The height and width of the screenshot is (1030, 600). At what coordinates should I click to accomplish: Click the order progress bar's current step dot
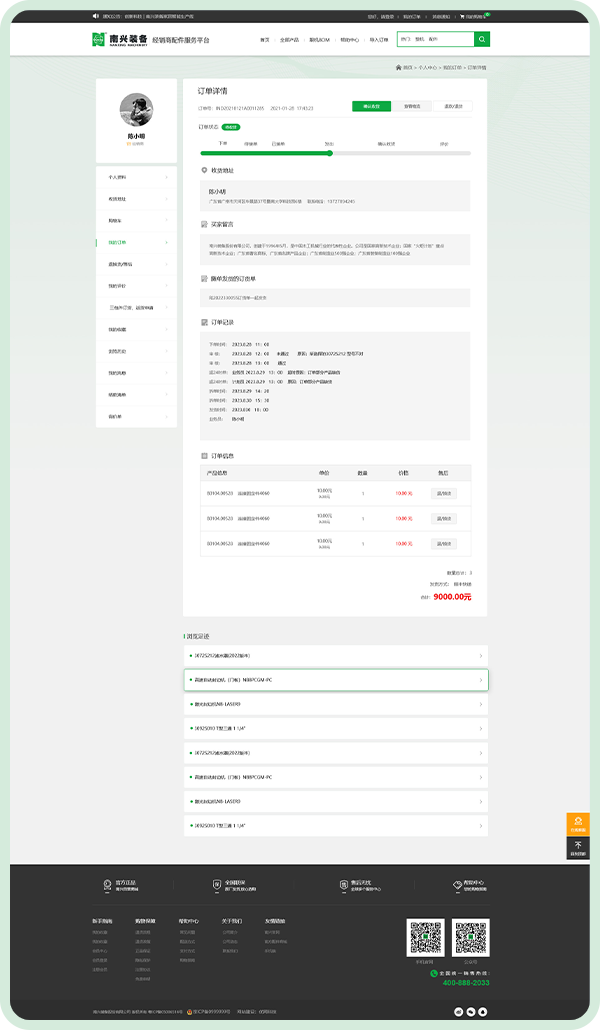click(330, 153)
